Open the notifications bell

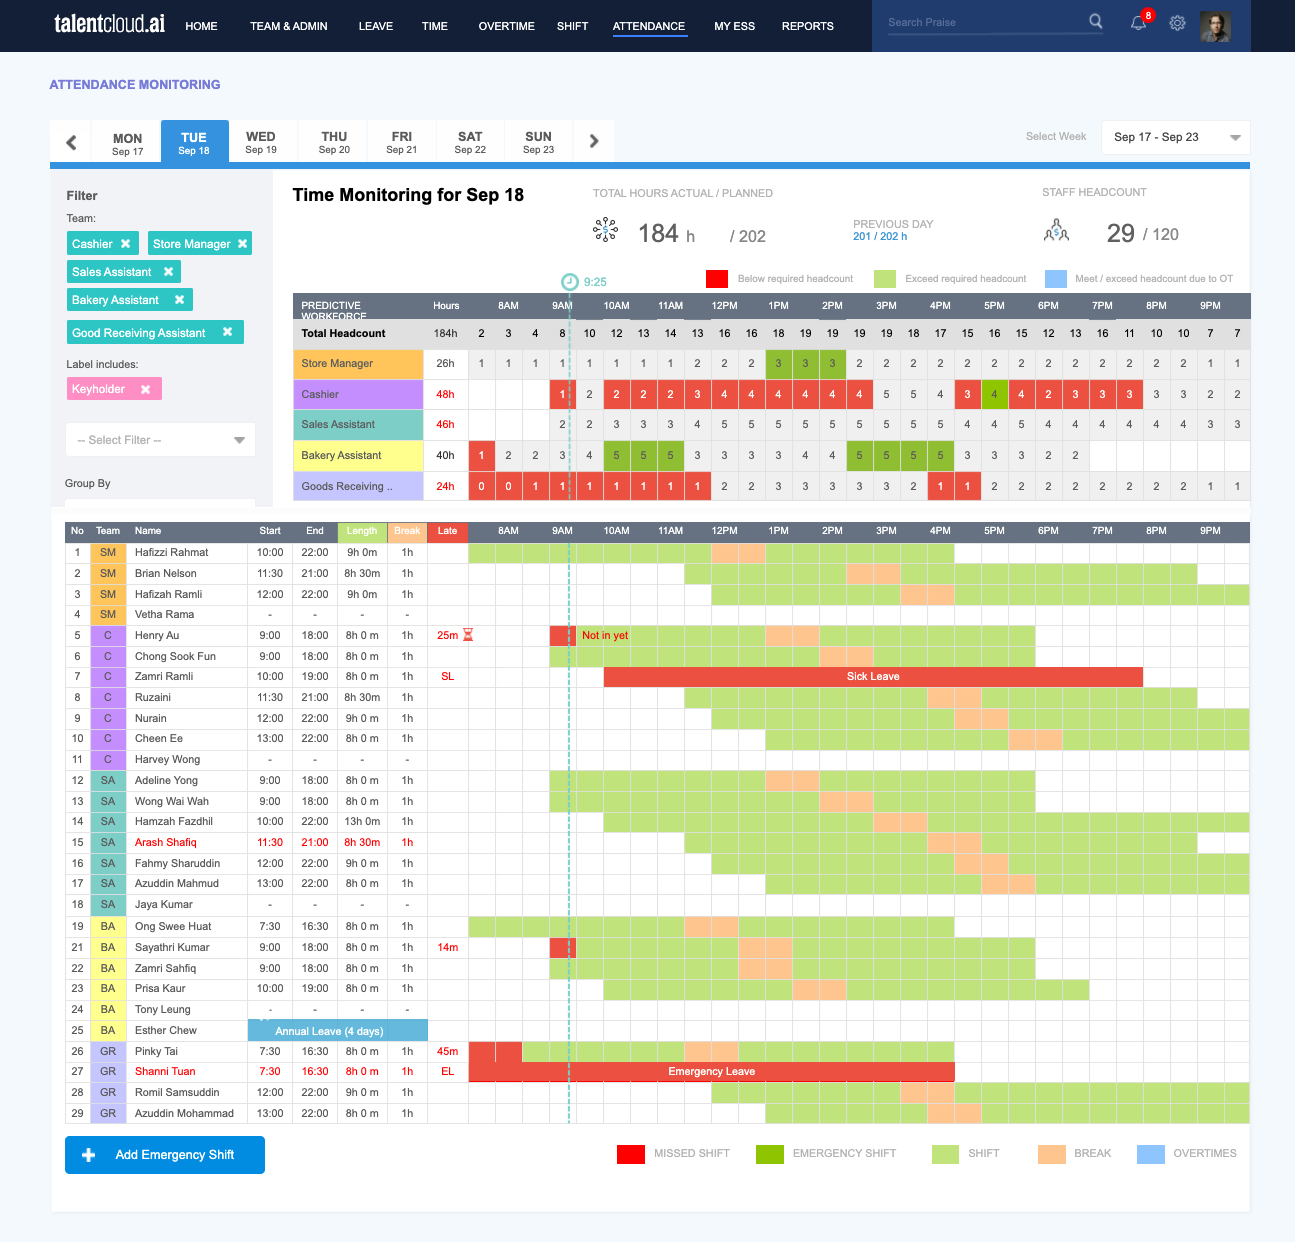tap(1138, 23)
